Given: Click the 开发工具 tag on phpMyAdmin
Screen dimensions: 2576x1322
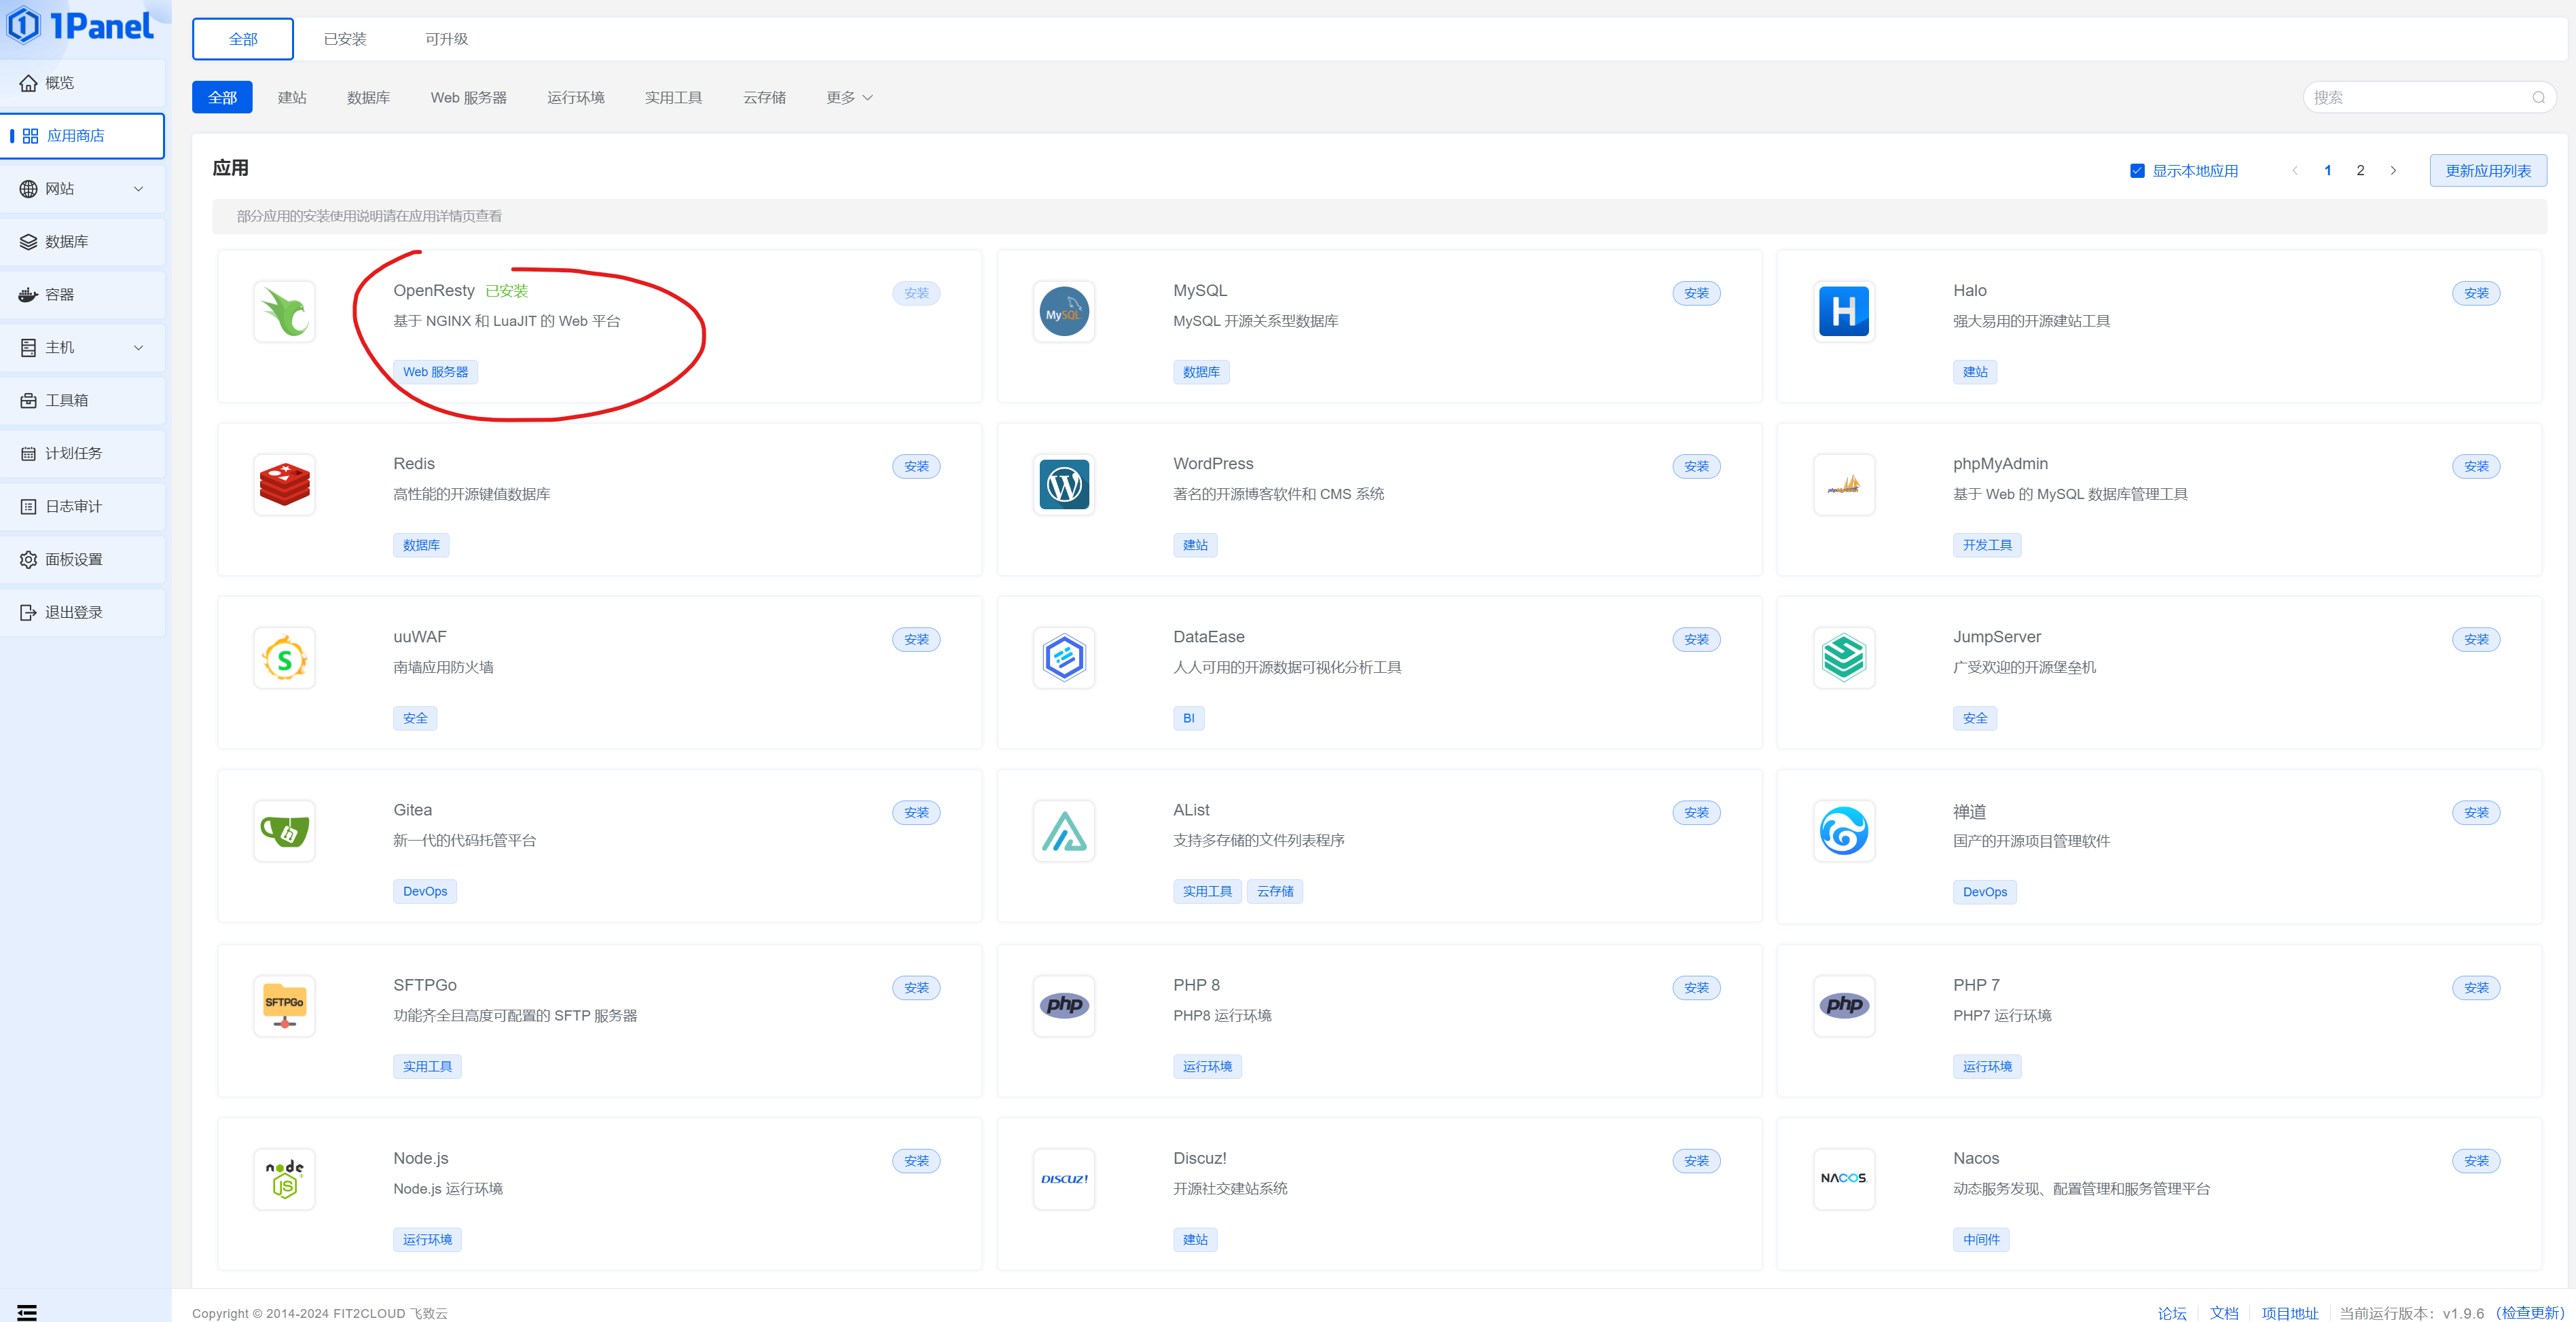Looking at the screenshot, I should click(1987, 546).
